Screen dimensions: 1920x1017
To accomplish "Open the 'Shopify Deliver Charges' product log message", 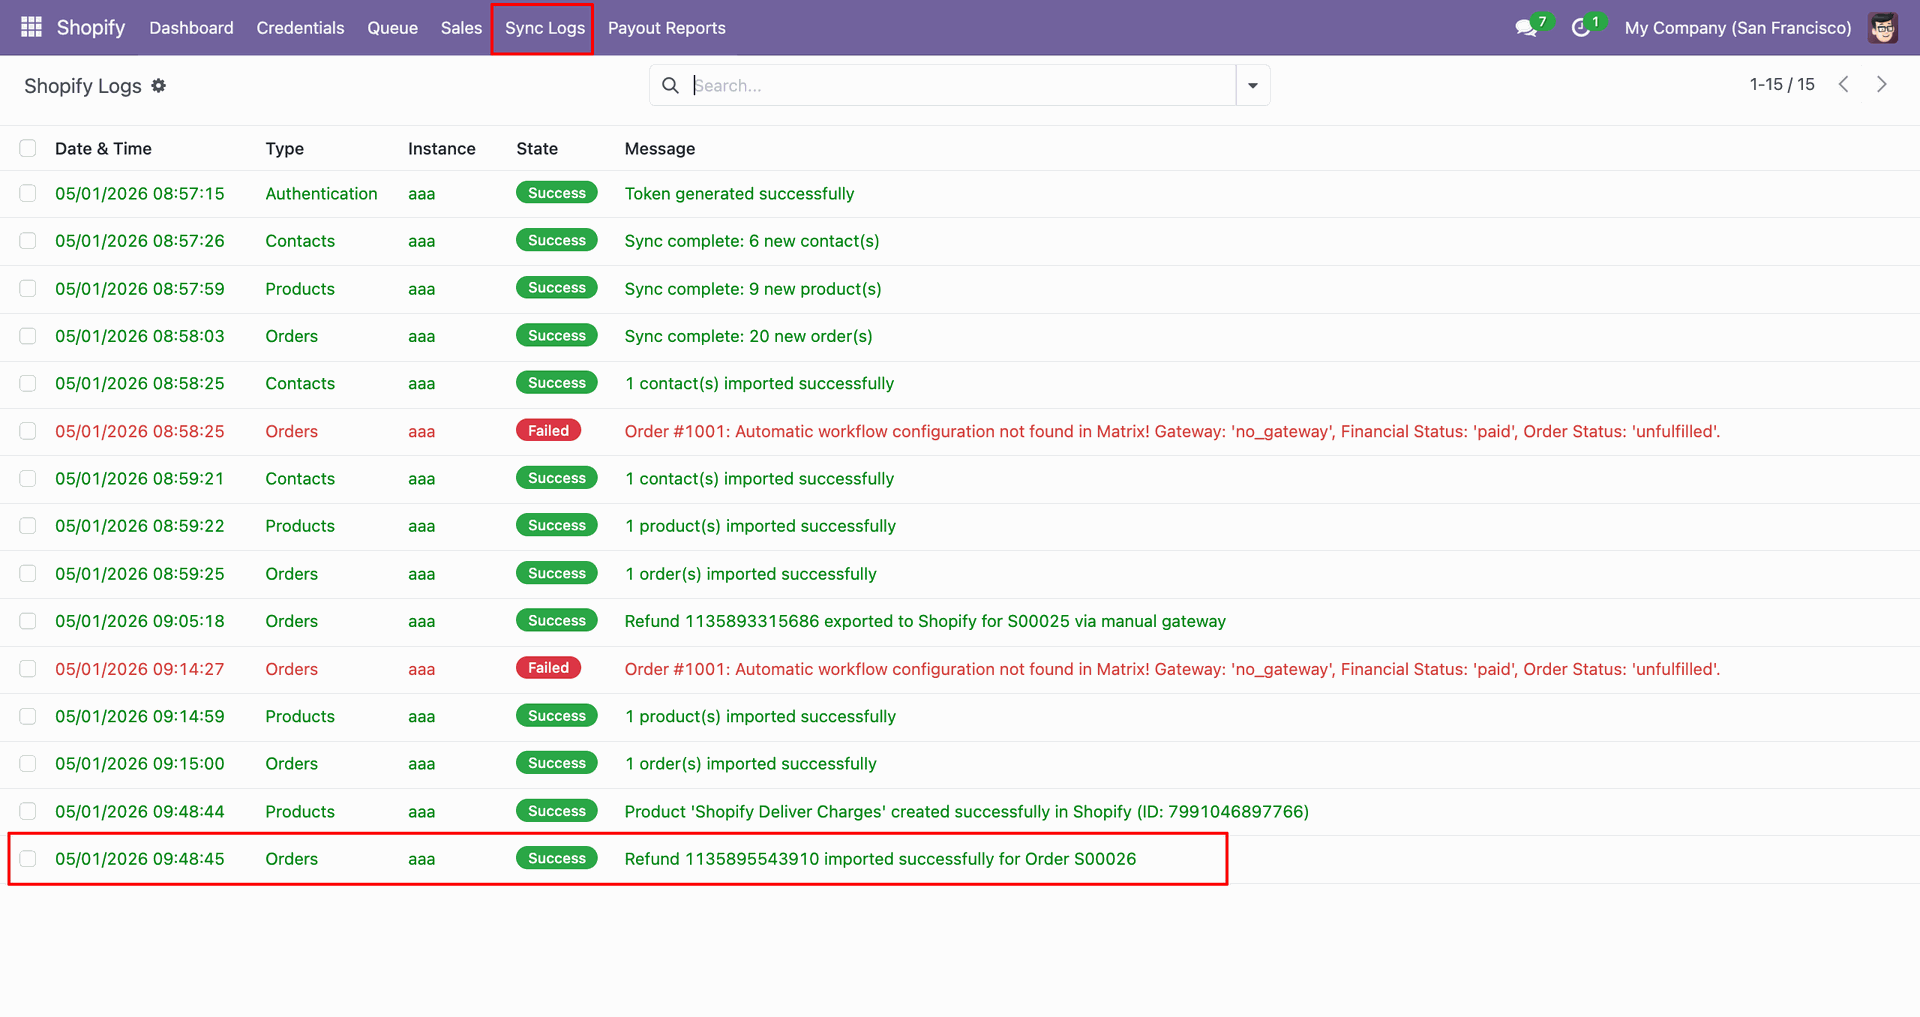I will pos(967,811).
